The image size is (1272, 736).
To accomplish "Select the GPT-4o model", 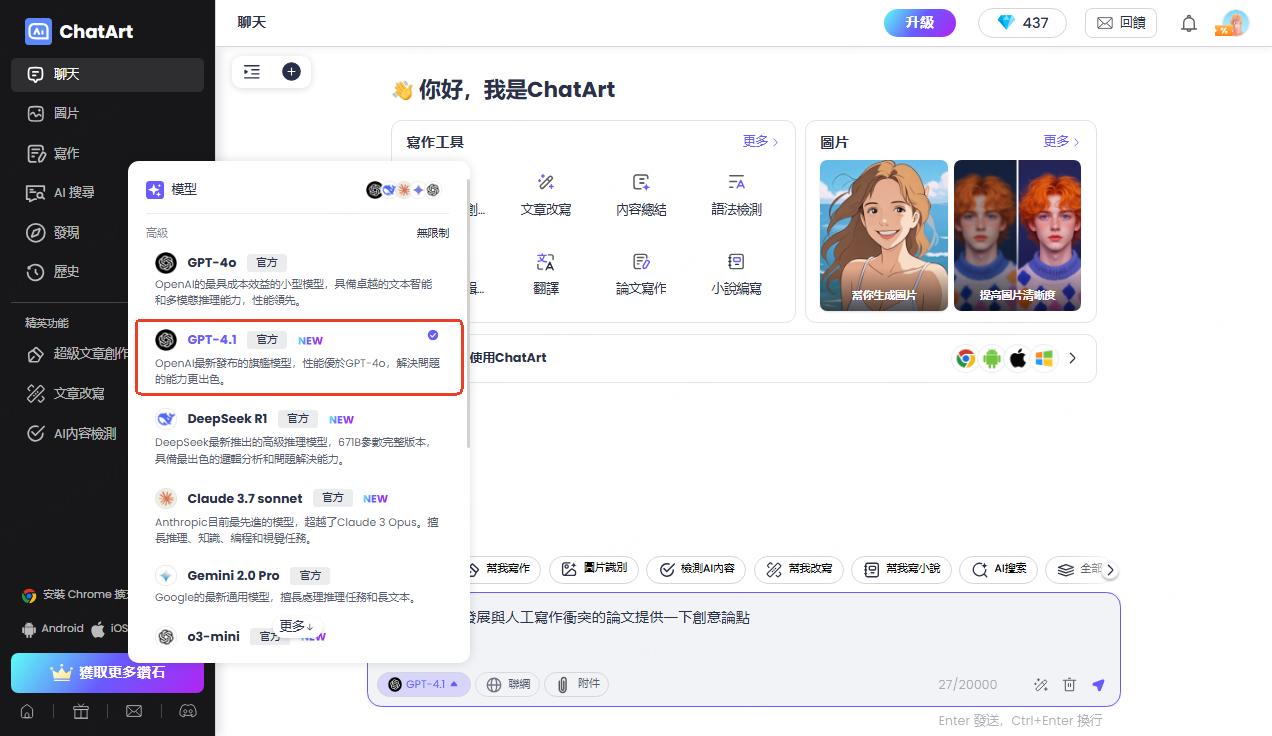I will pyautogui.click(x=299, y=279).
